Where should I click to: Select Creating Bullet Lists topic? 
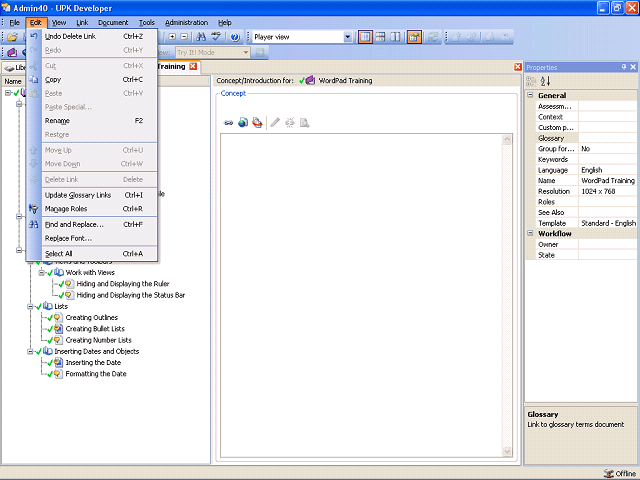tap(95, 329)
